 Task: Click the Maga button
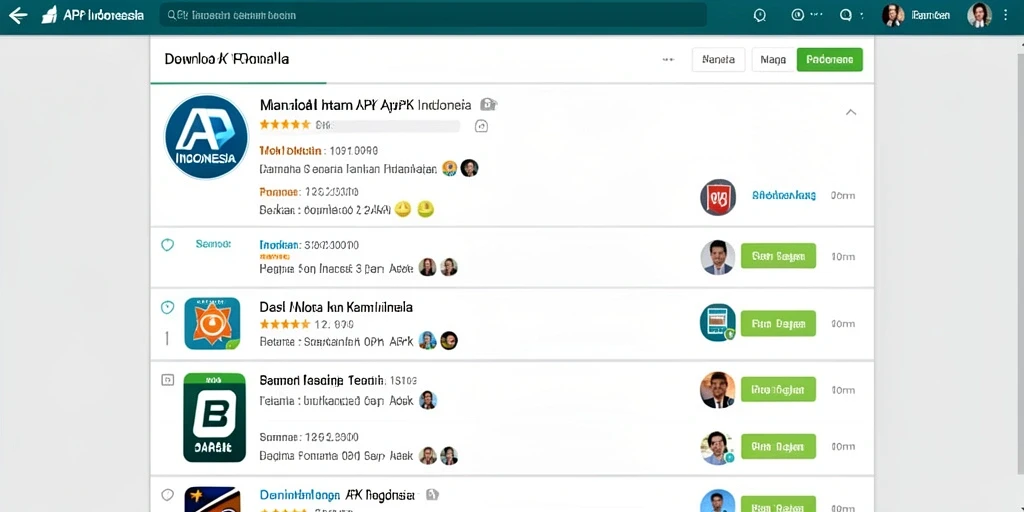tap(773, 59)
